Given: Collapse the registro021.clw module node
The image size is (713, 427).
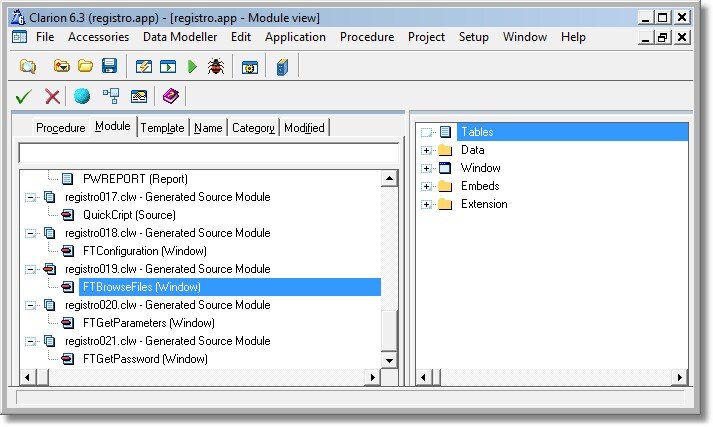Looking at the screenshot, I should tap(30, 341).
